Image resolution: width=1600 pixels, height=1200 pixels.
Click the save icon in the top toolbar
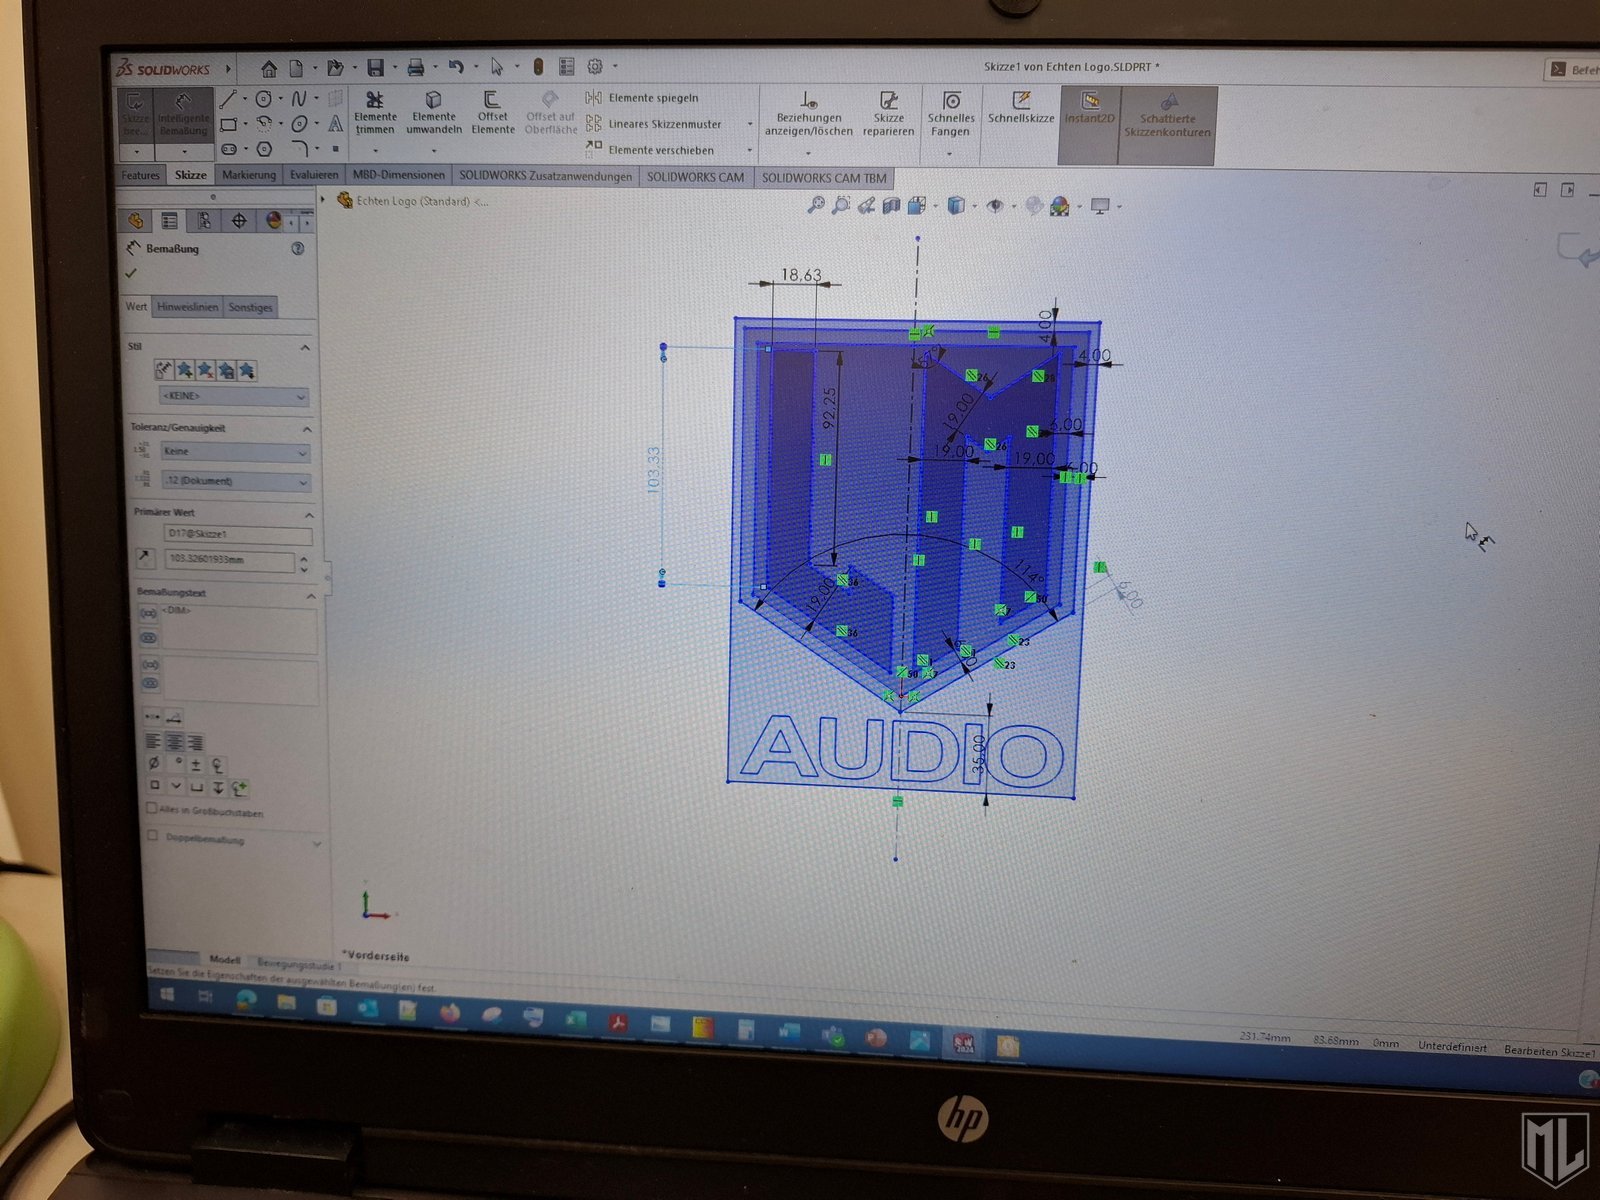click(x=376, y=68)
